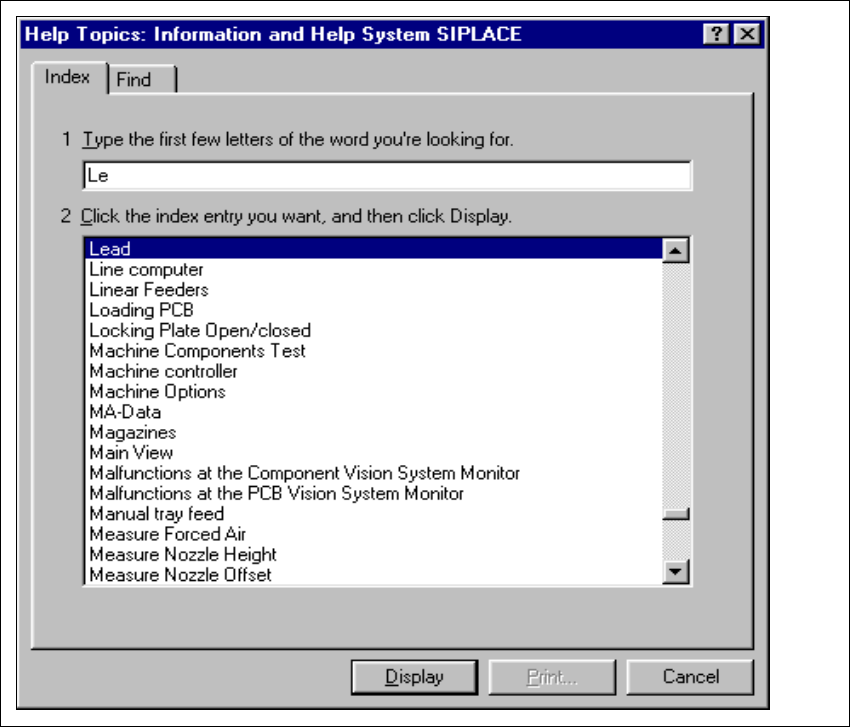The image size is (850, 727).
Task: Close the Help Topics dialog with X
Action: click(747, 34)
